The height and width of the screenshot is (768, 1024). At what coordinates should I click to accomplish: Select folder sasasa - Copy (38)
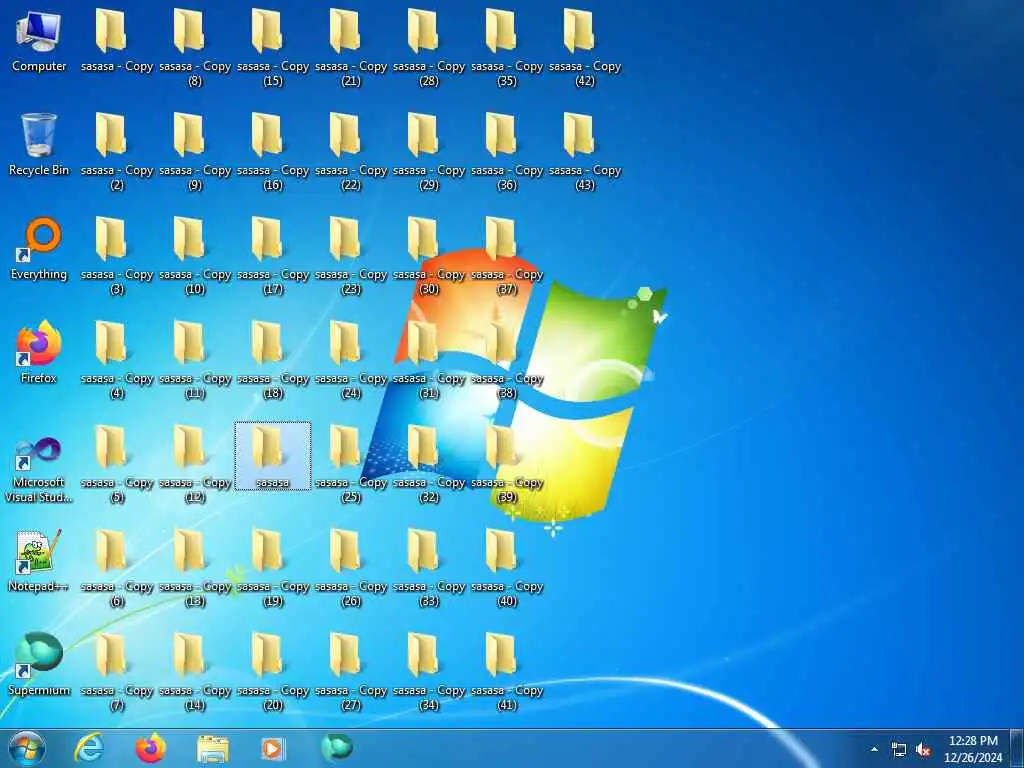(507, 360)
